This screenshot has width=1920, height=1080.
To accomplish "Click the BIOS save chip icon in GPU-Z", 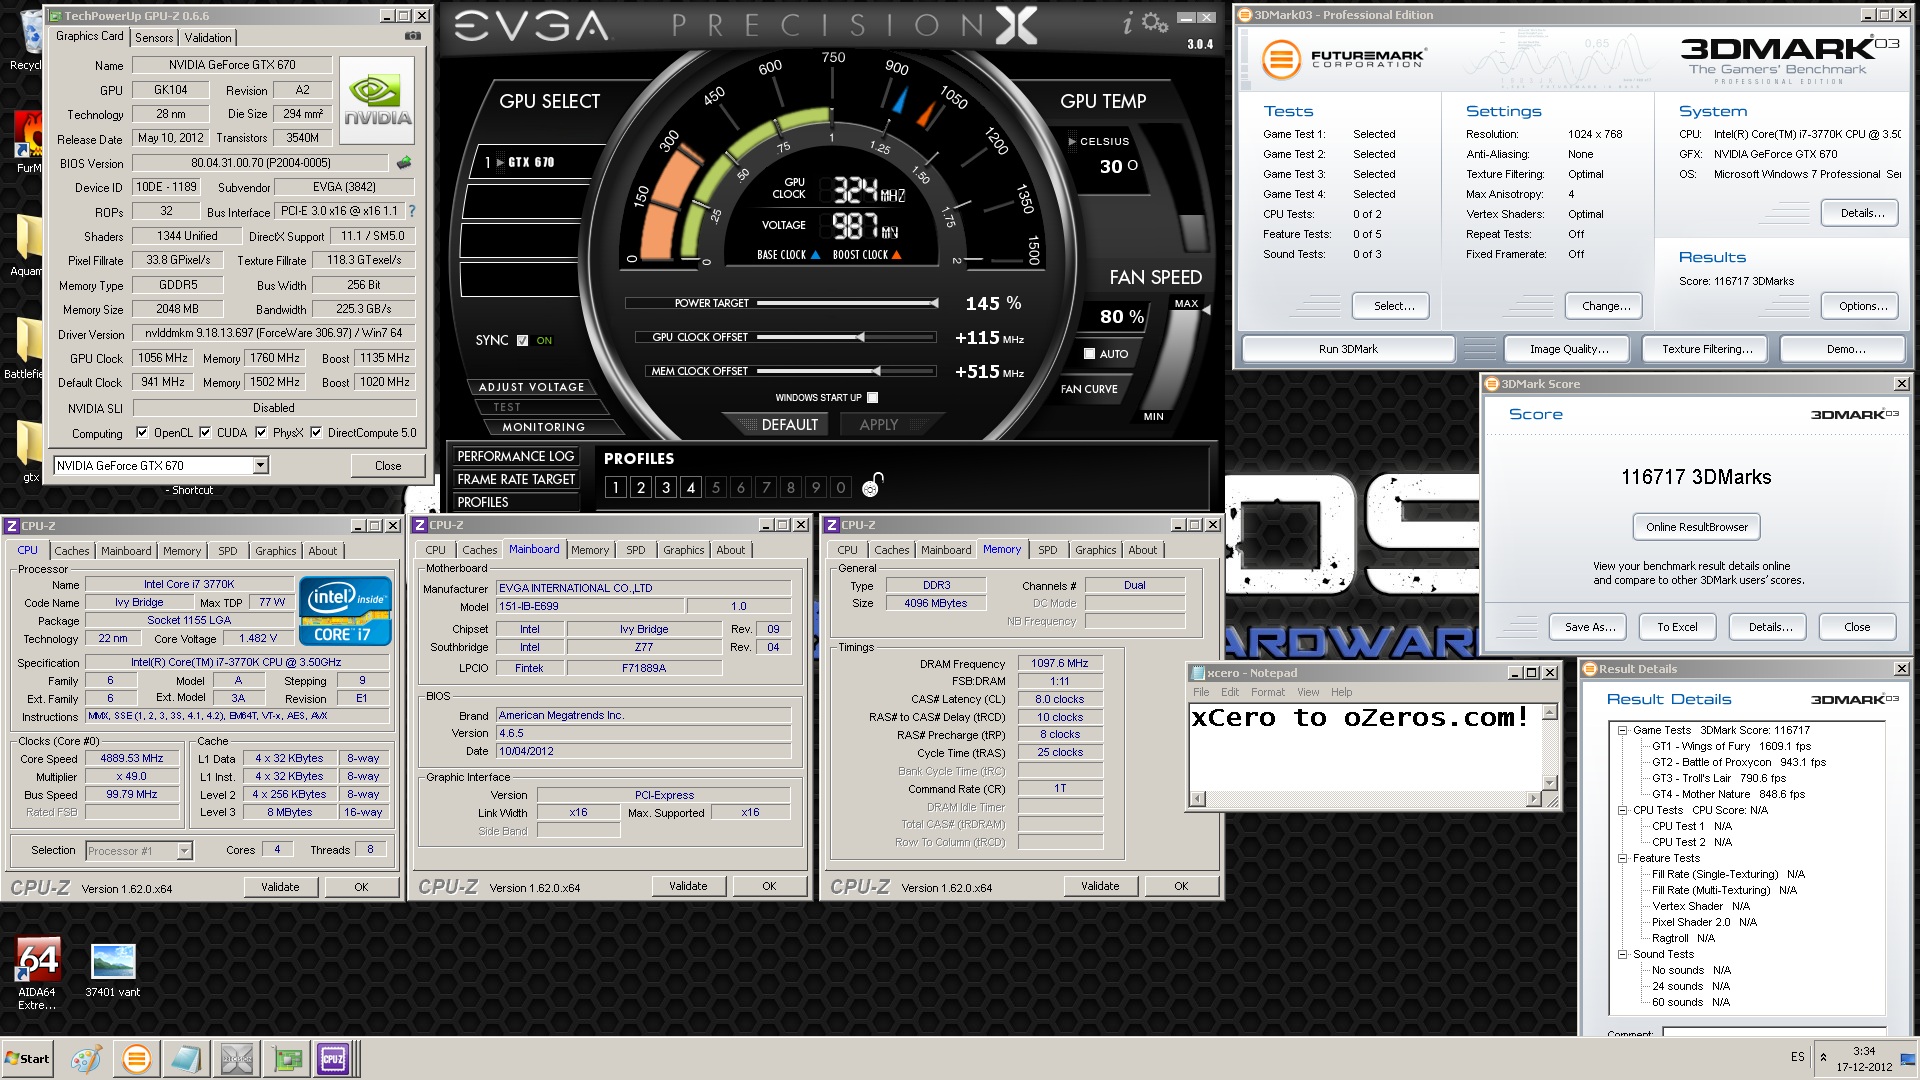I will [x=404, y=162].
